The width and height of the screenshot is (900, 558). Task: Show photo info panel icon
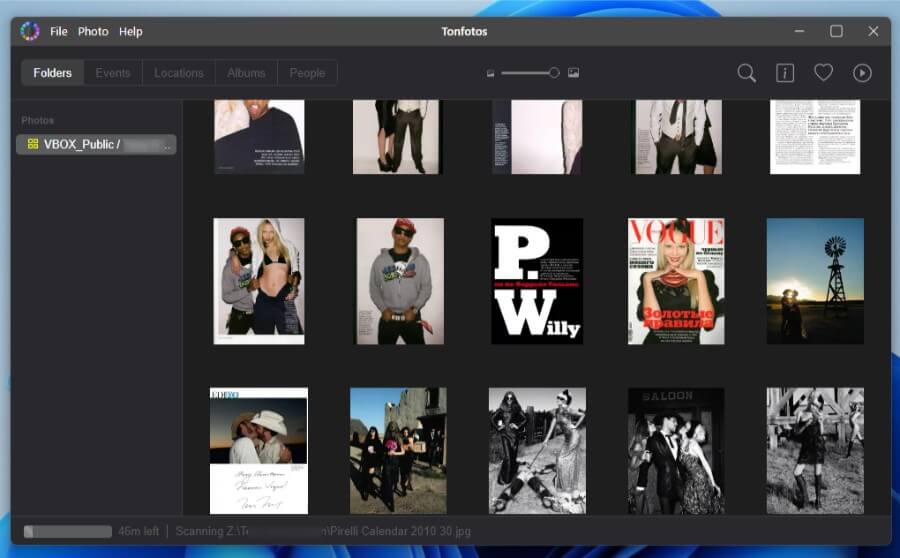(x=785, y=73)
